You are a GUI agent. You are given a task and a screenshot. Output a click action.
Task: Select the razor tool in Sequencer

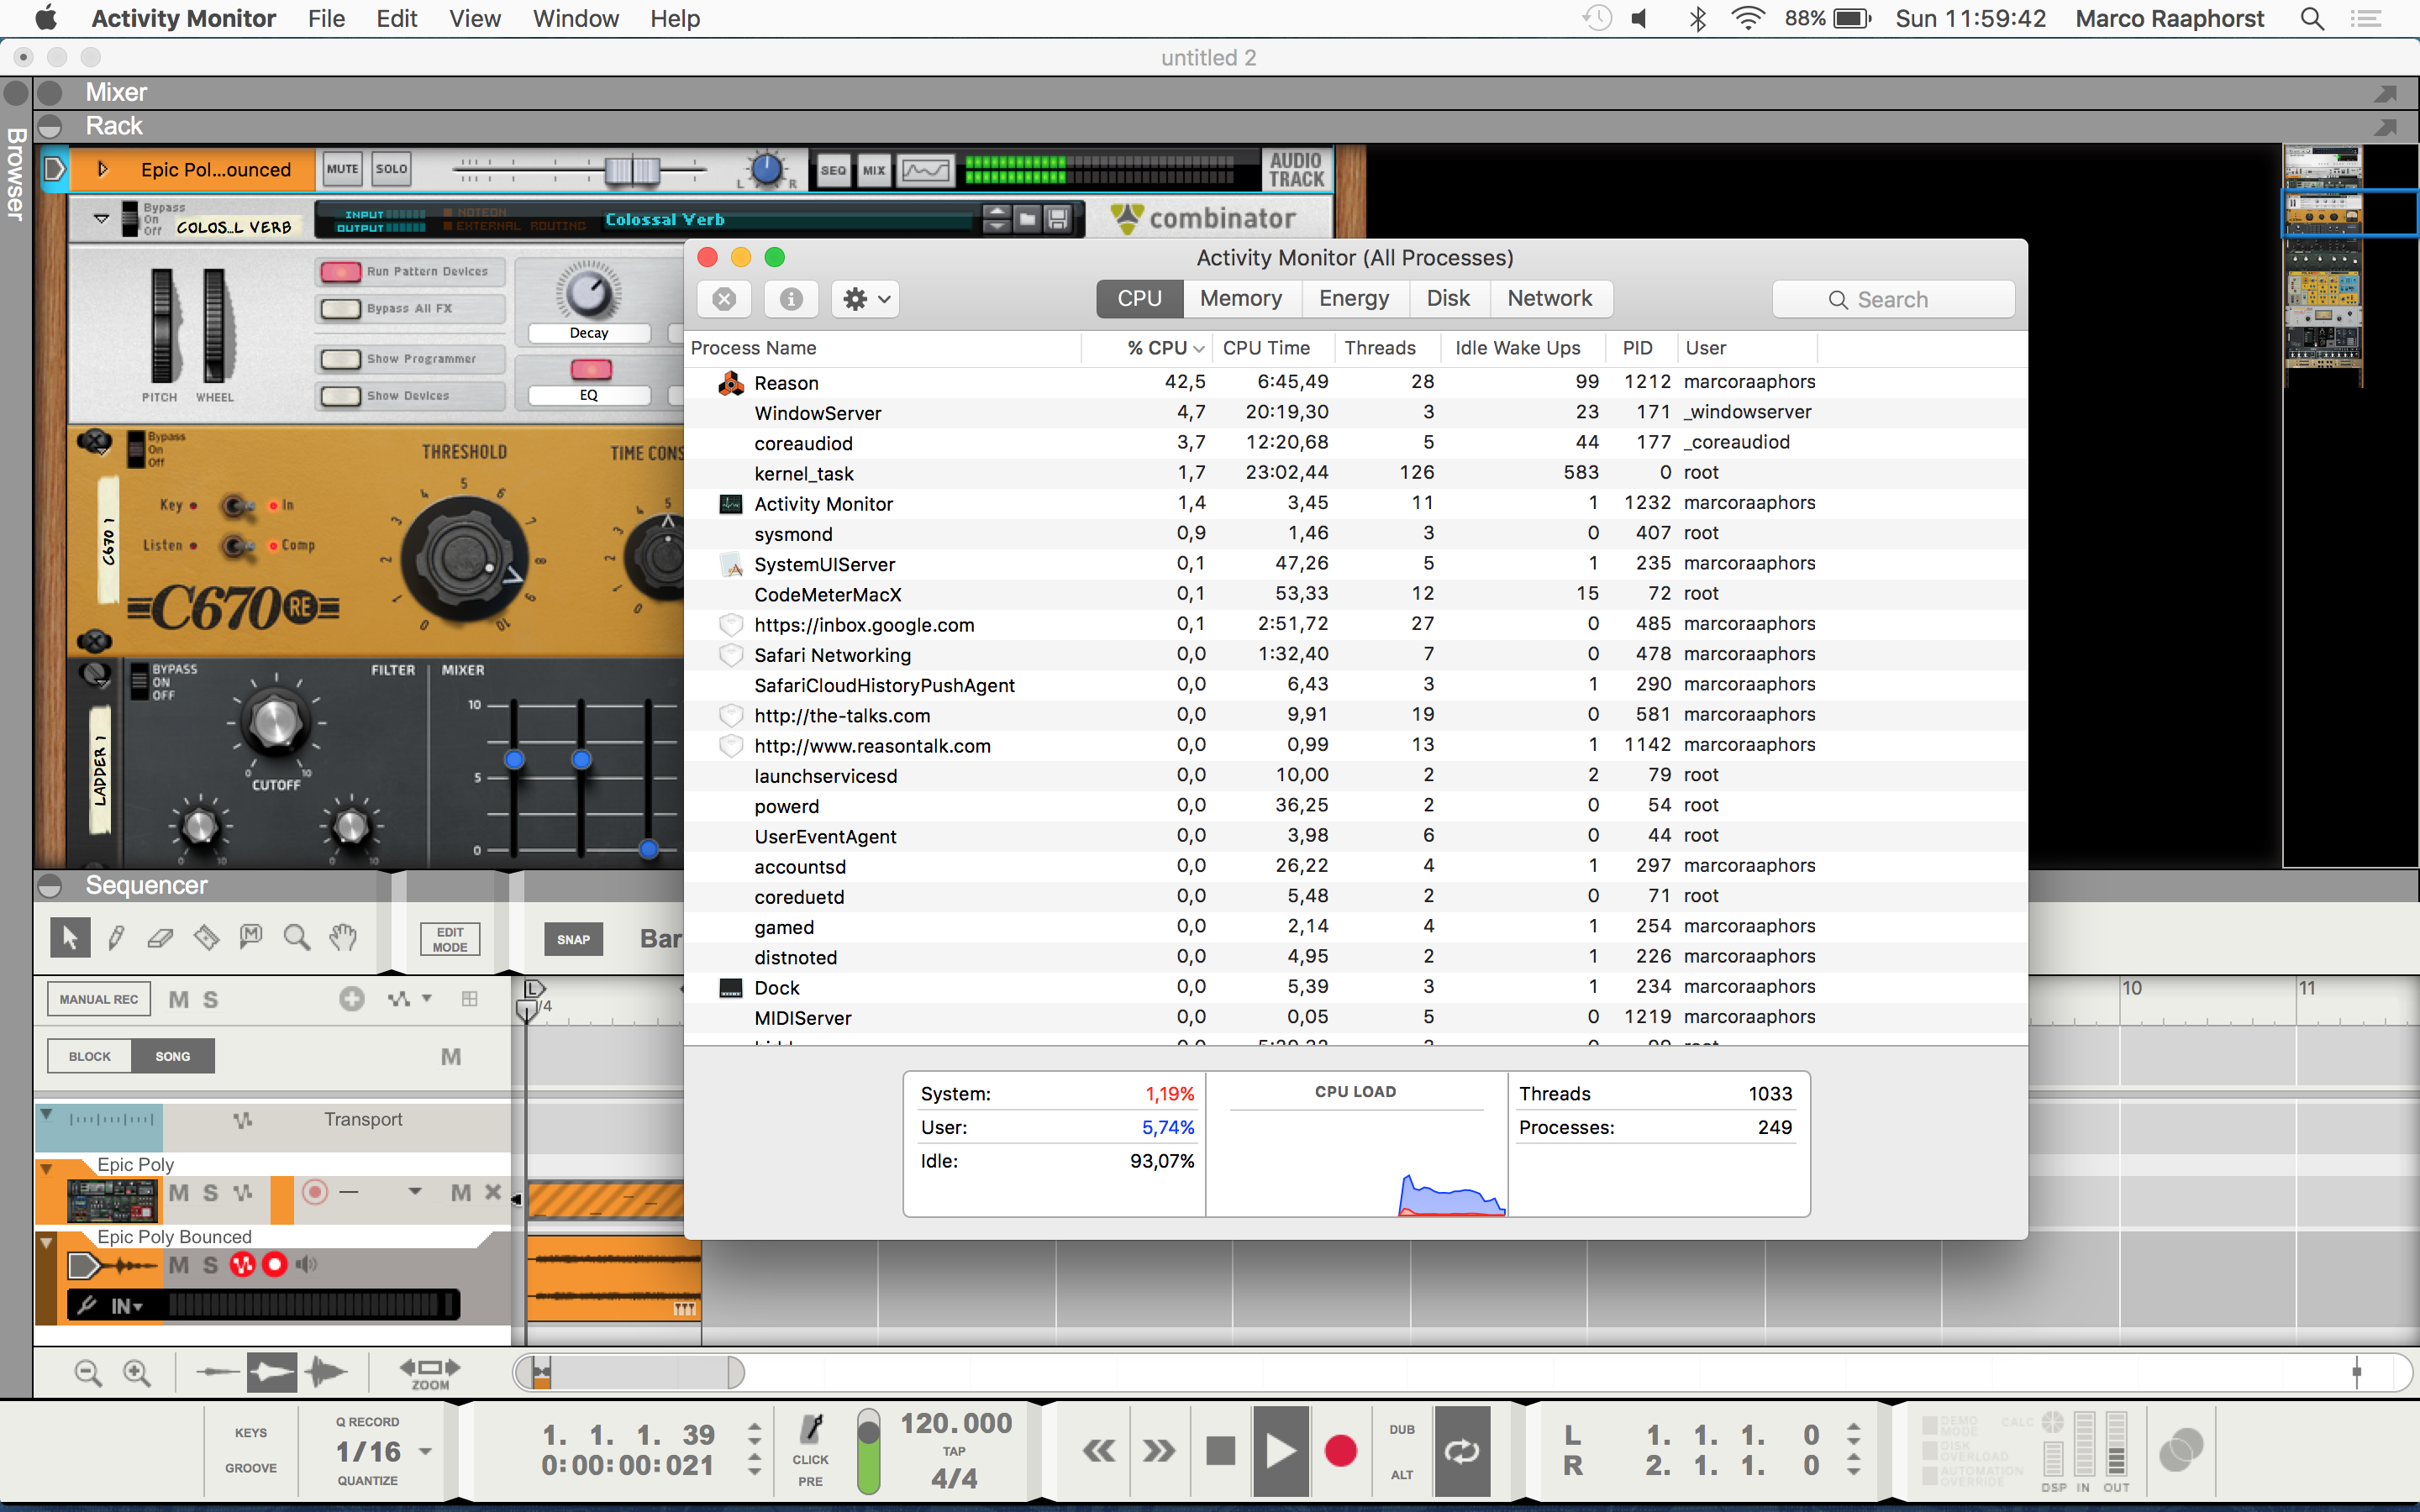[x=206, y=937]
